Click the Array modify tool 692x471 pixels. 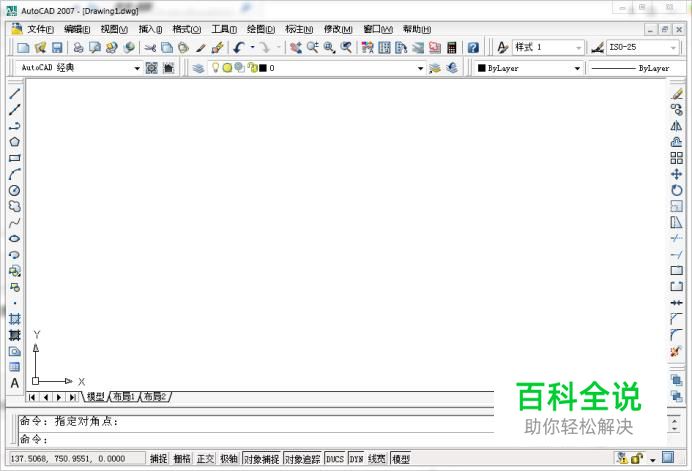coord(676,158)
